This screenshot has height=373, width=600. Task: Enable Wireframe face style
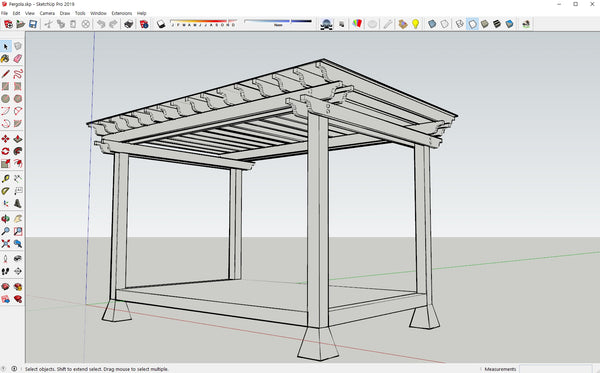(460, 24)
